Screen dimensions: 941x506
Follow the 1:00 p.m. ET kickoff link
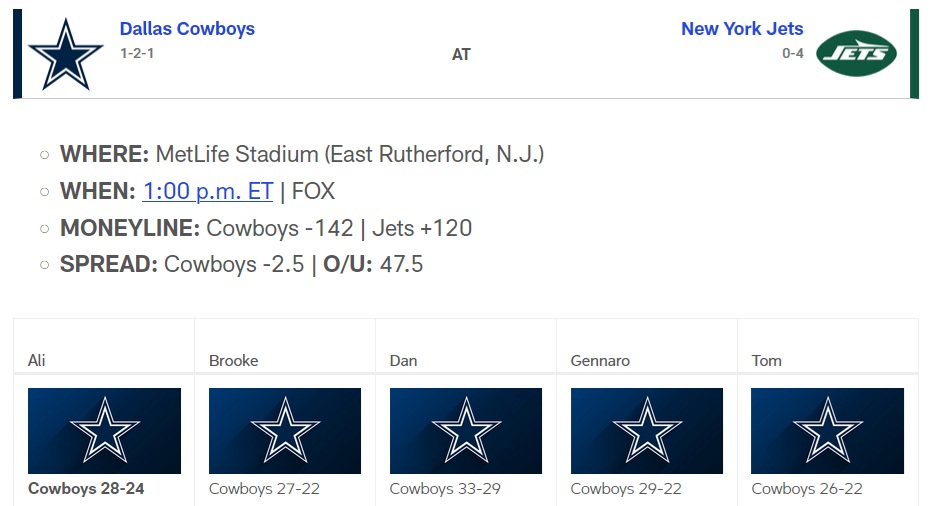click(207, 191)
